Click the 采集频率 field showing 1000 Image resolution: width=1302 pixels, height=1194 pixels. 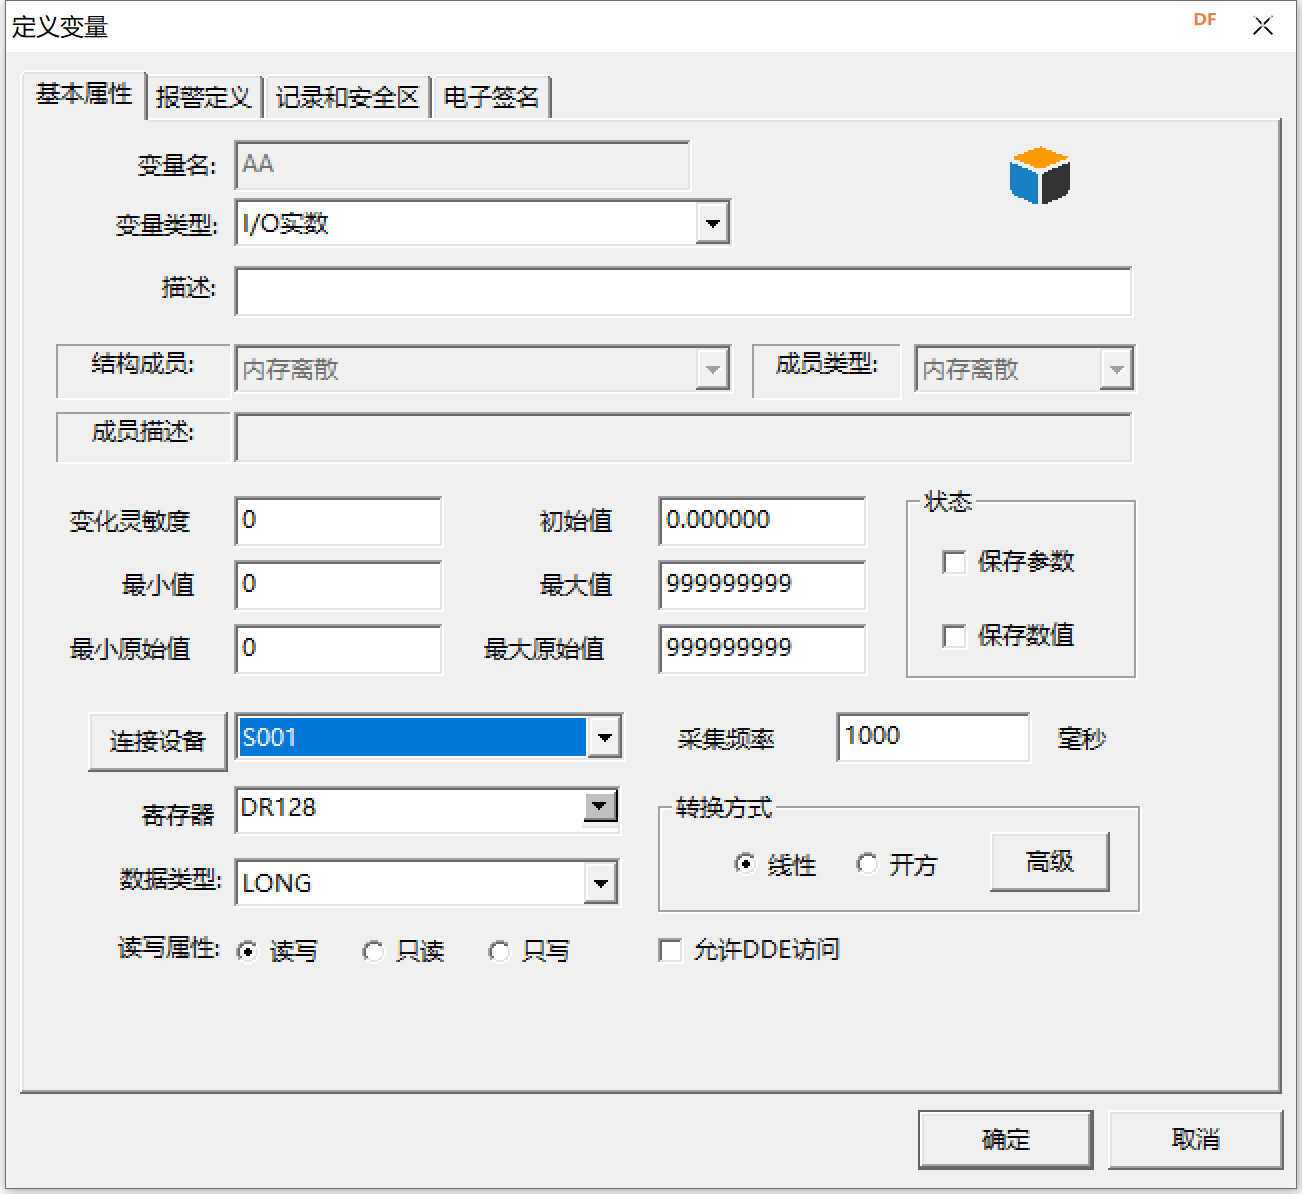click(933, 737)
